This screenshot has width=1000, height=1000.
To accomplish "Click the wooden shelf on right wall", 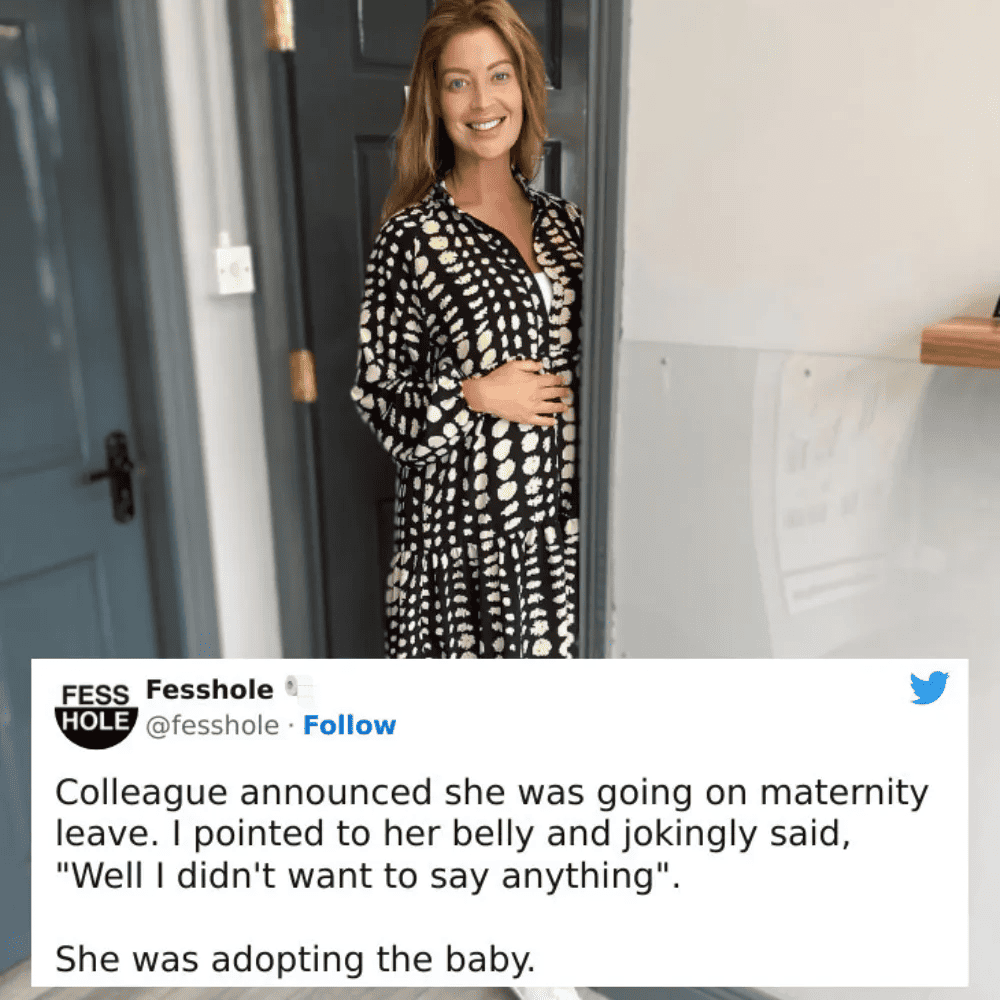I will click(961, 343).
